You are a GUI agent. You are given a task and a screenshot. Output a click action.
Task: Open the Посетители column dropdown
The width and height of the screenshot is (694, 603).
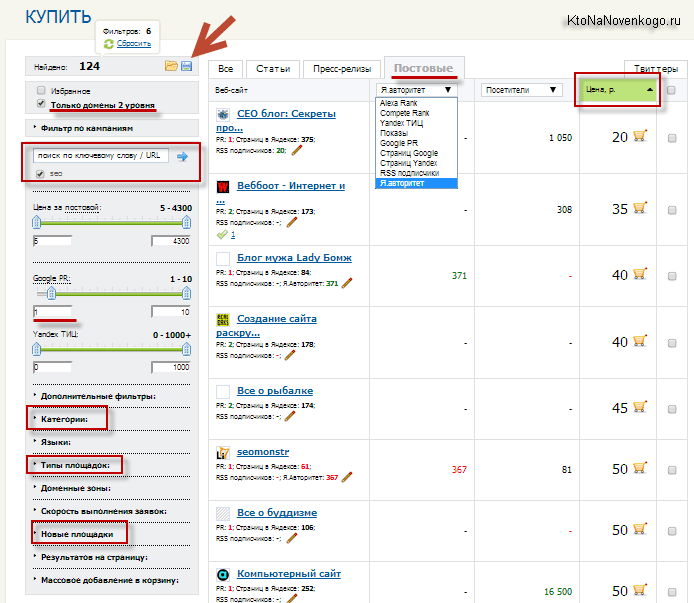click(521, 90)
